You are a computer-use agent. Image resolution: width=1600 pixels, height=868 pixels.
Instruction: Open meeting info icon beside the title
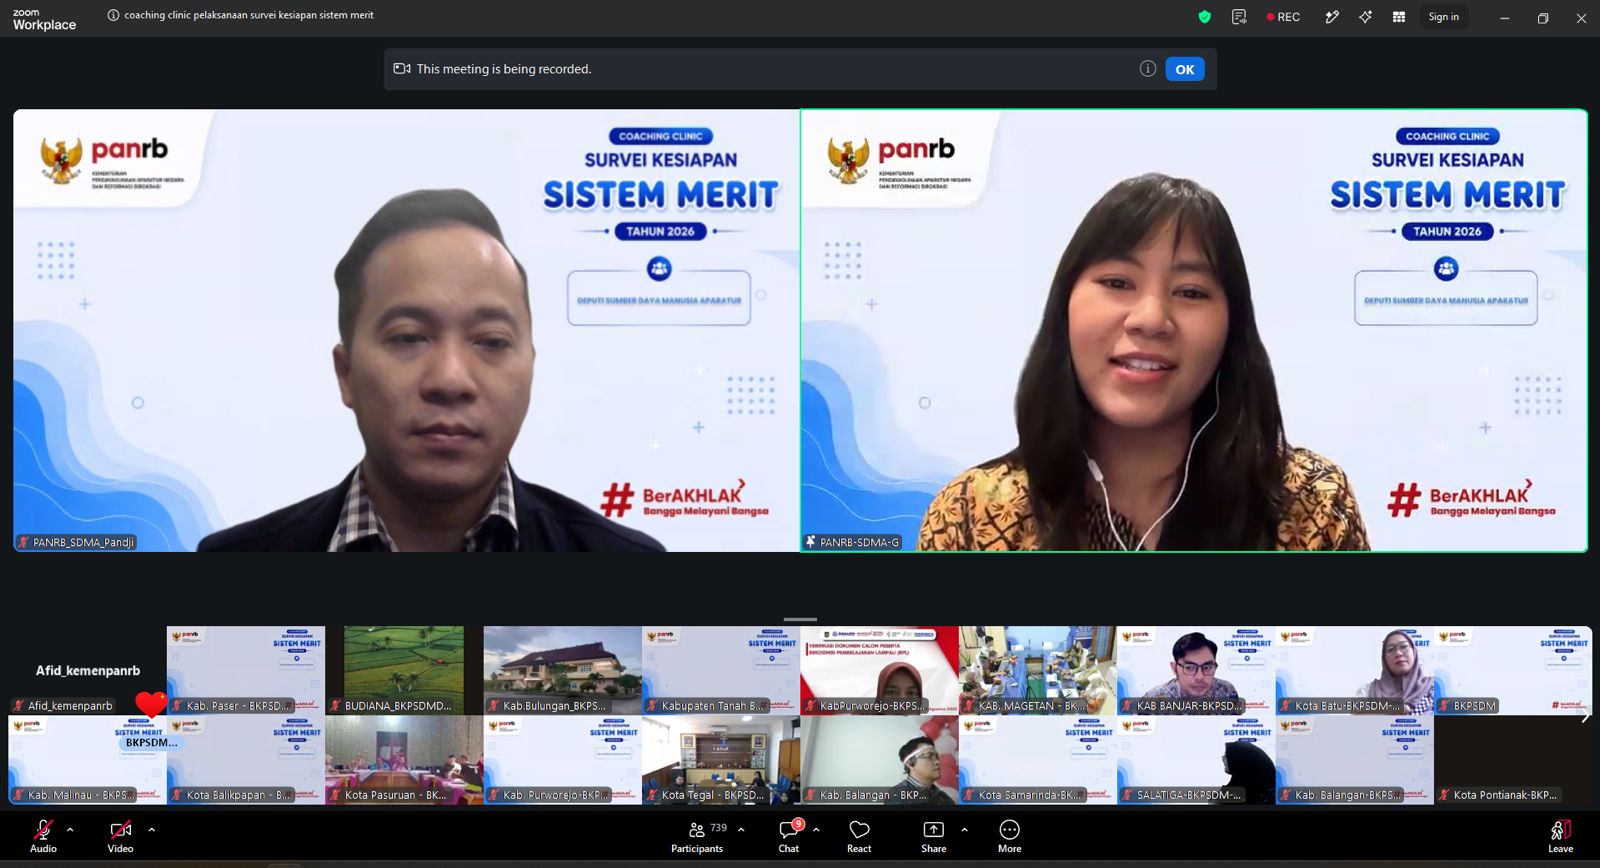click(x=113, y=15)
